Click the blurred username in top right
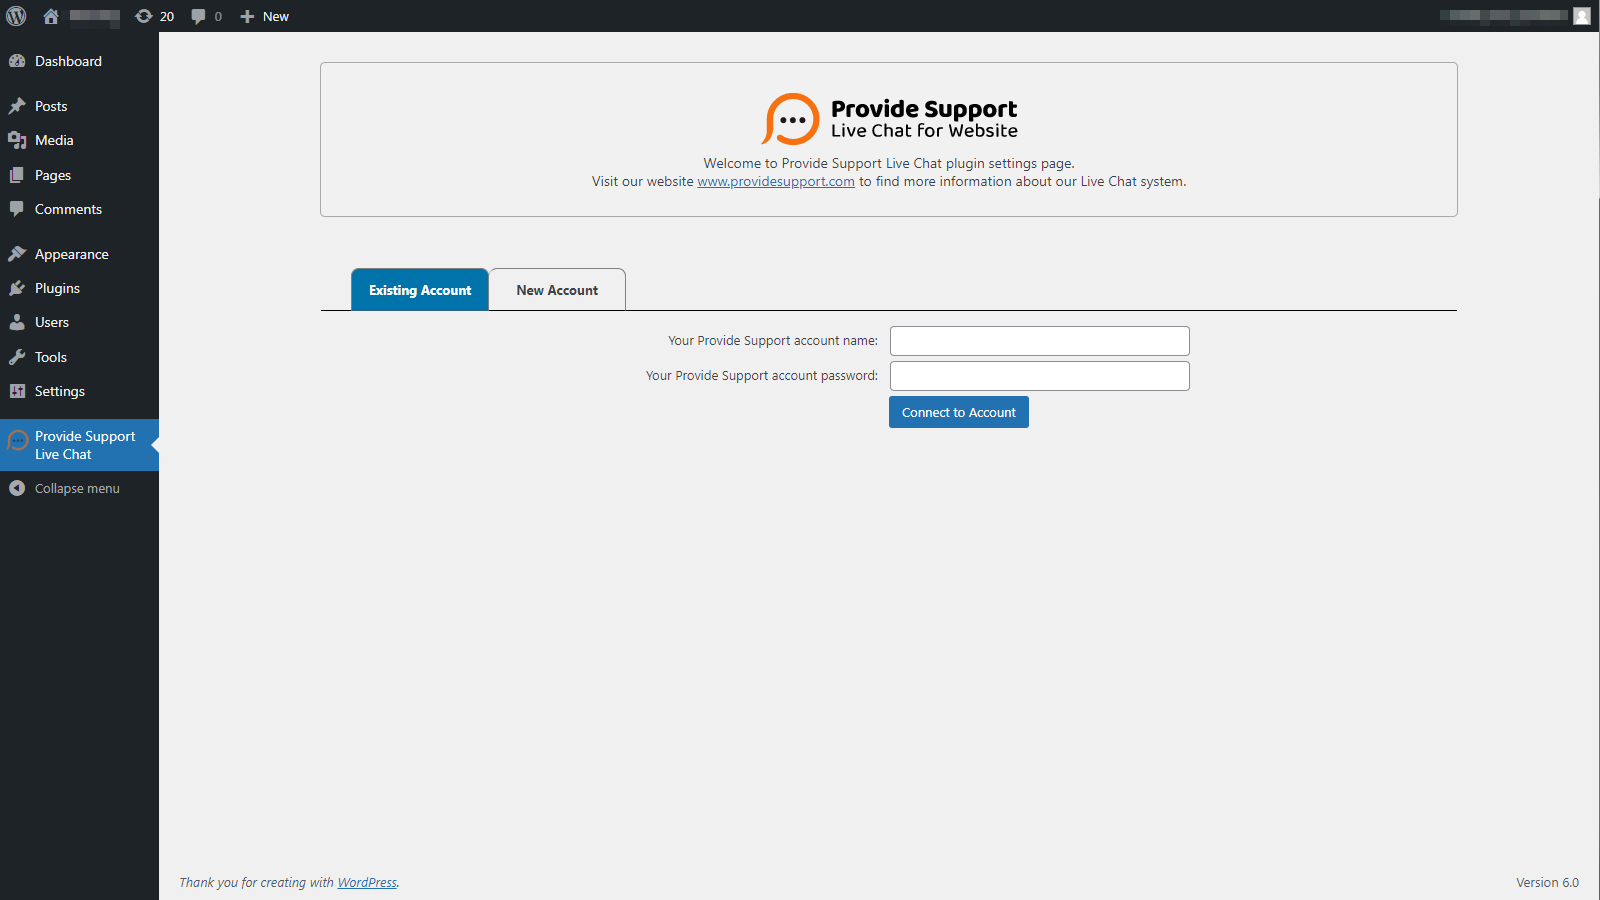 [1504, 16]
